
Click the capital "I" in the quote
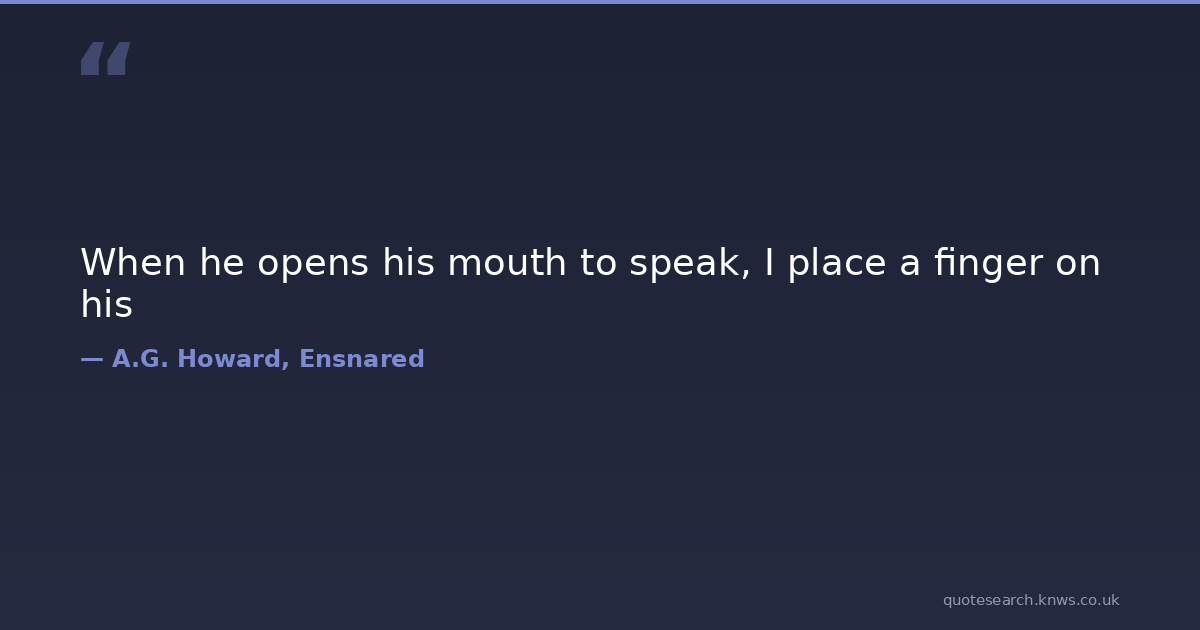pyautogui.click(x=769, y=263)
